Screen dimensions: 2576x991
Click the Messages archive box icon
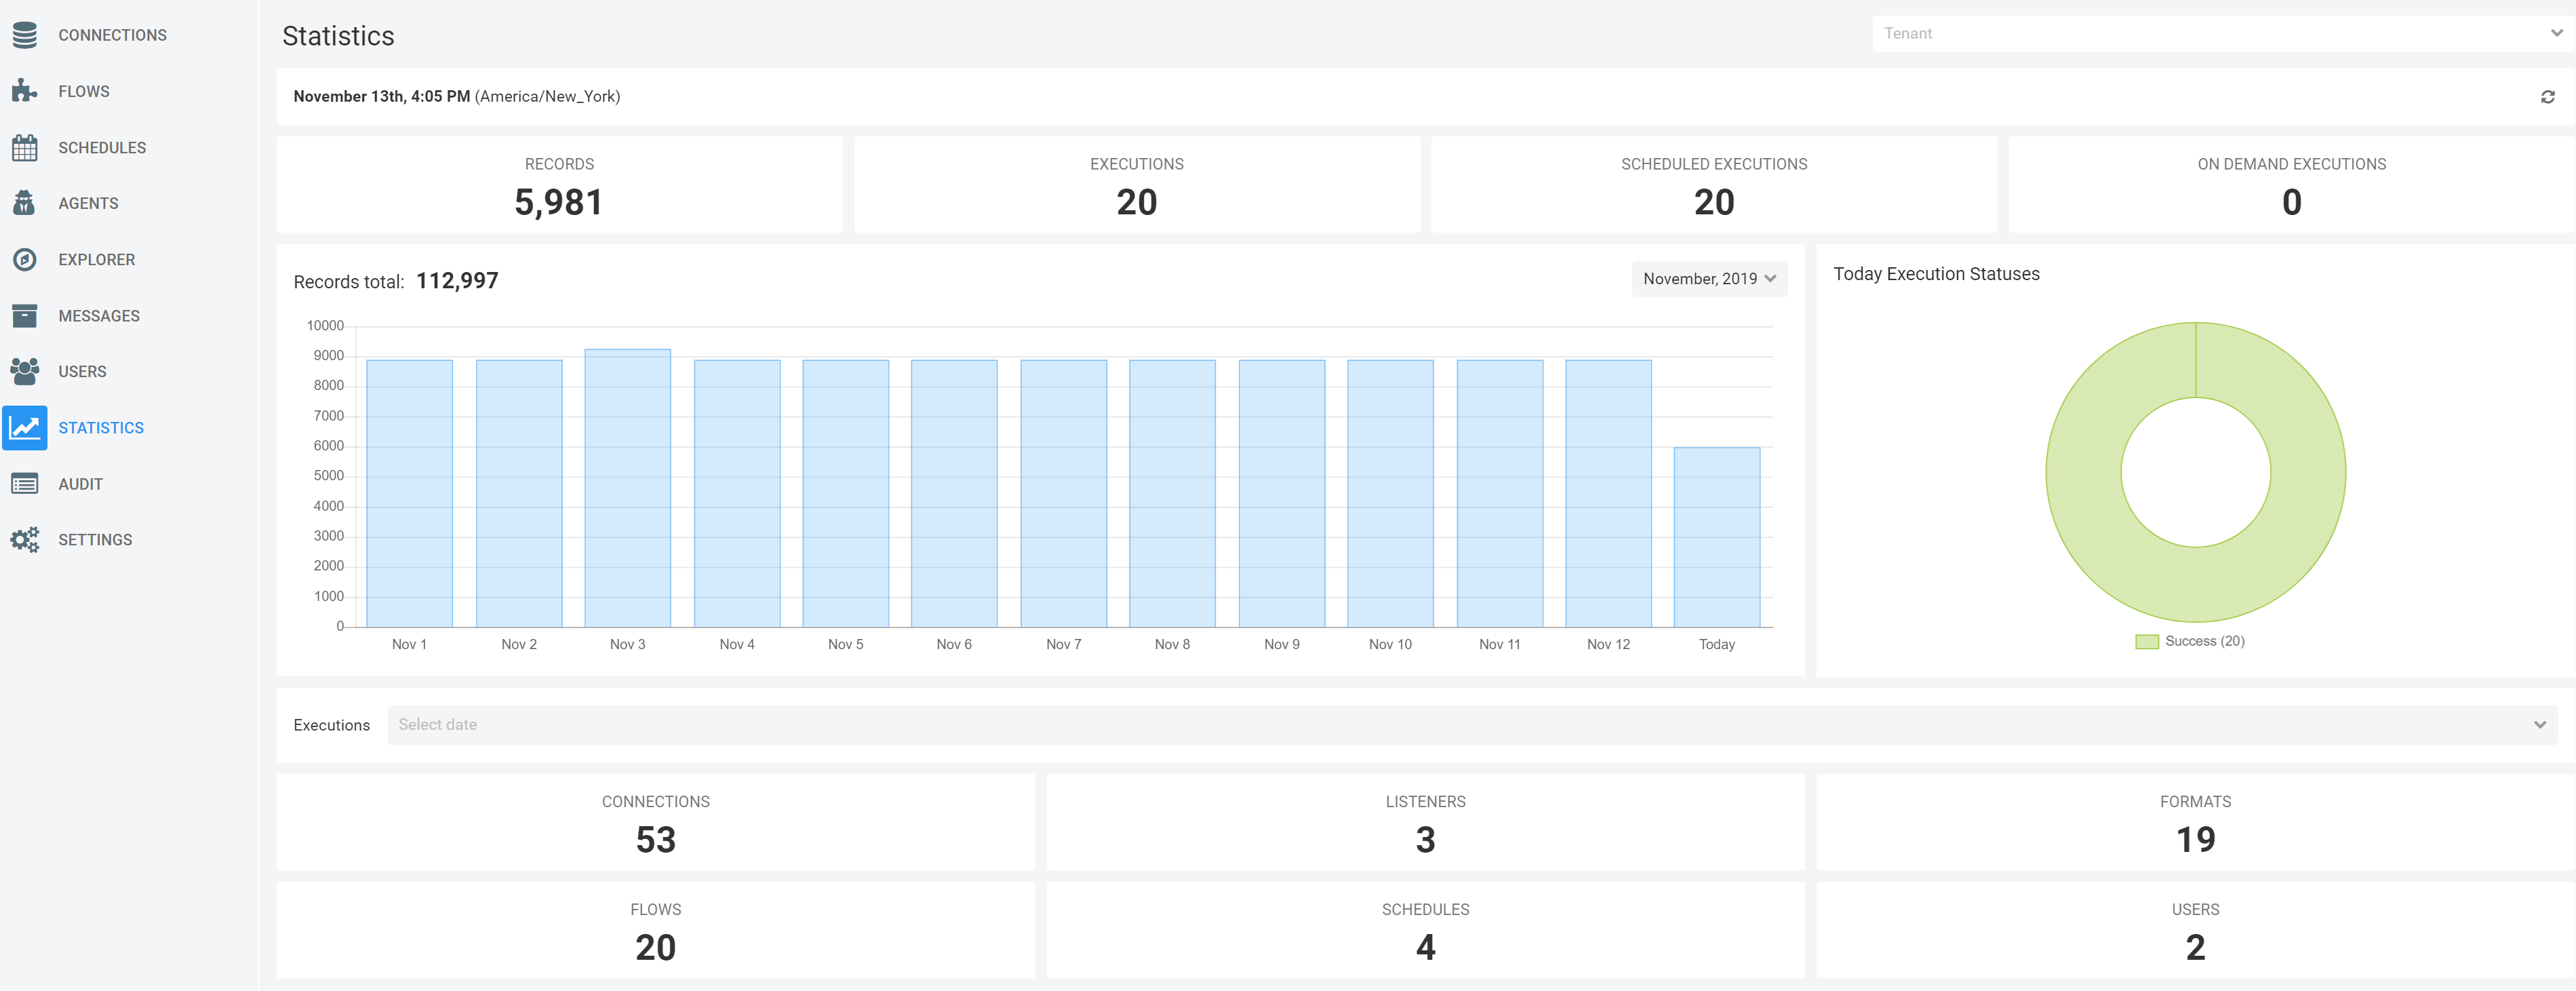[x=25, y=315]
